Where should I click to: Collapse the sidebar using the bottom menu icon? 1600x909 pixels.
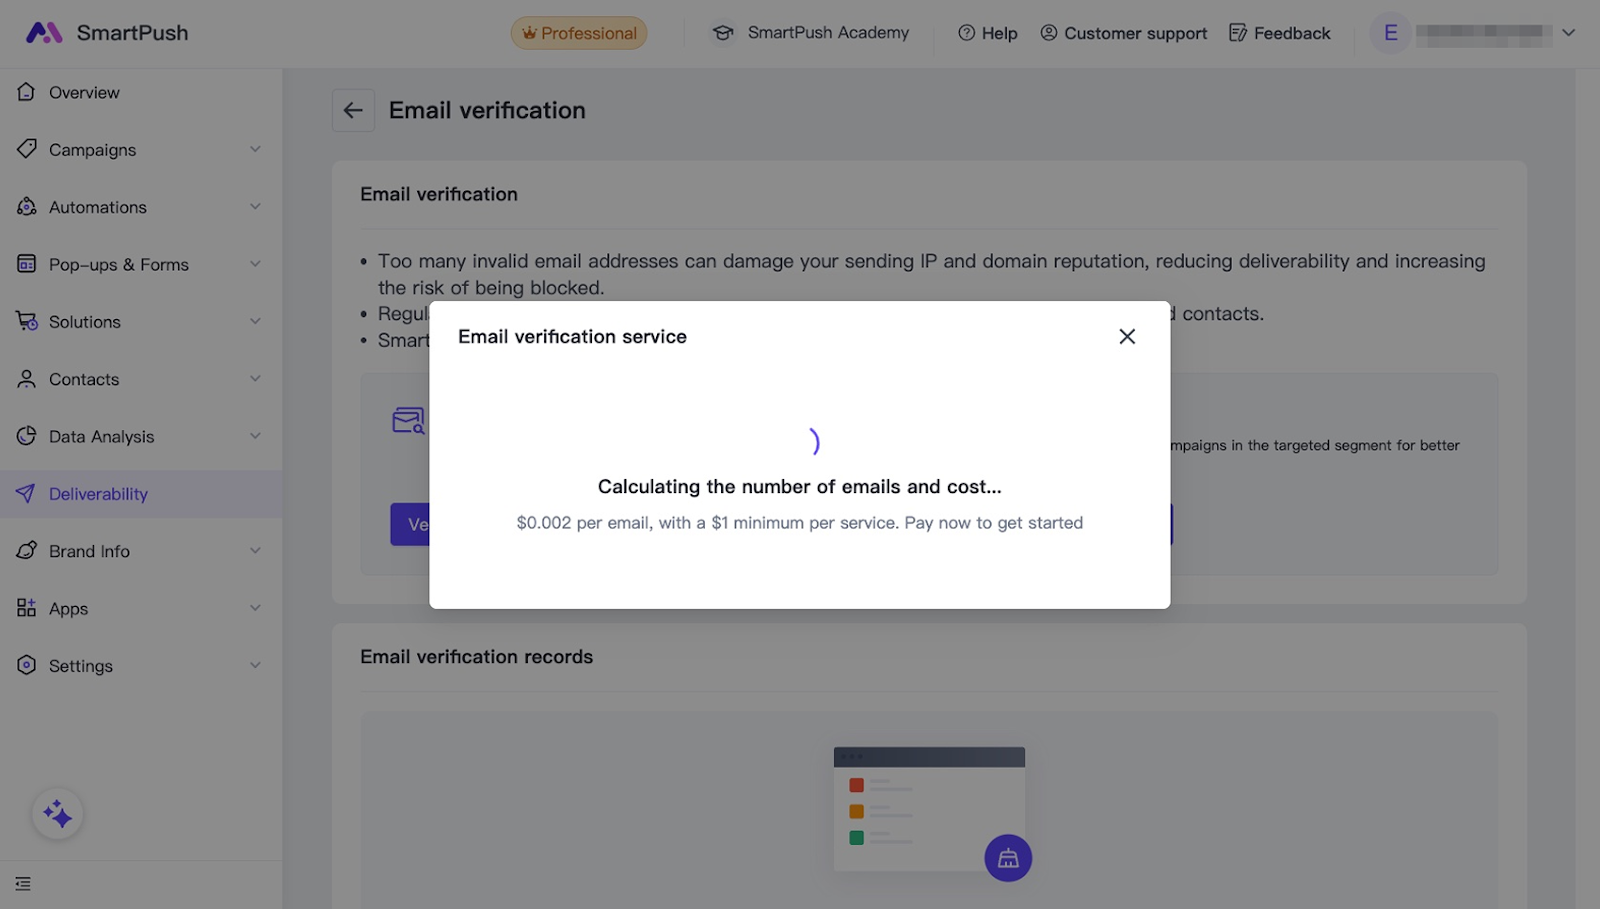23,884
